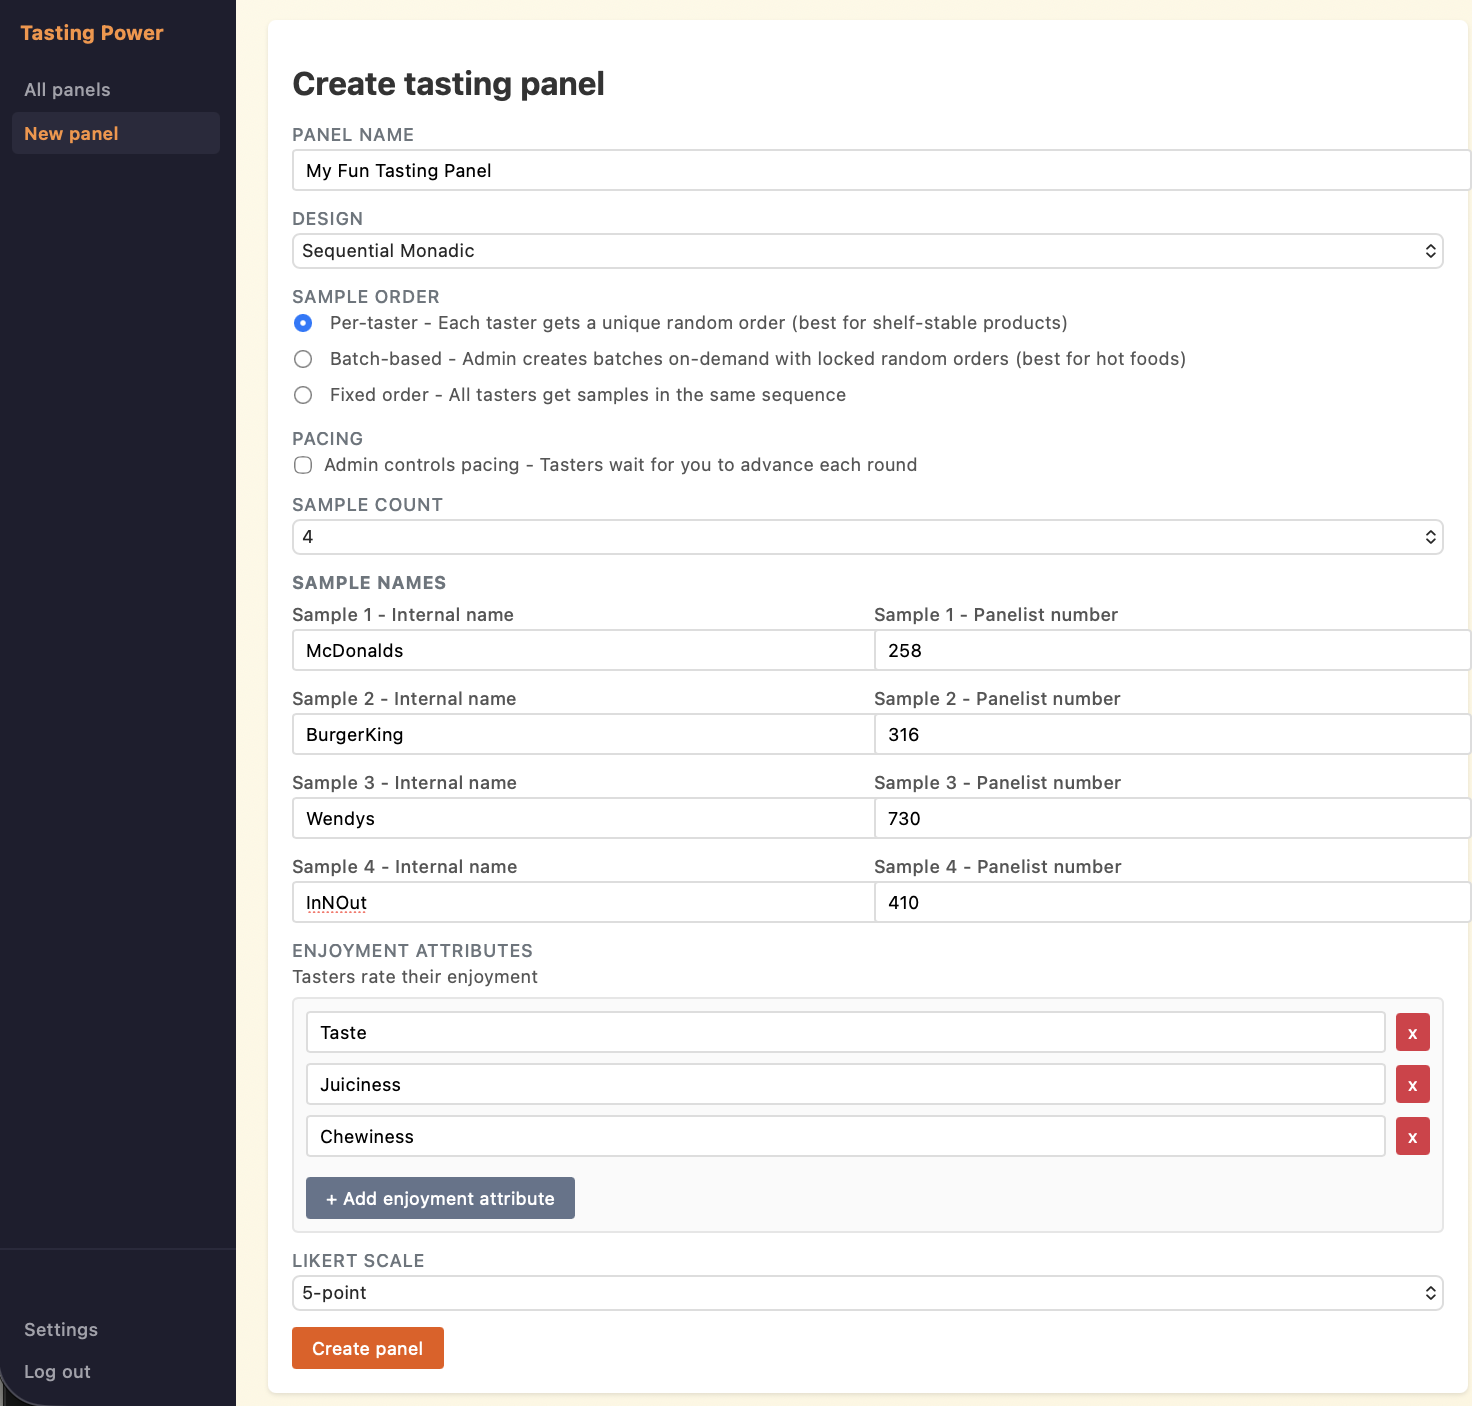Open the Design dropdown showing Sequential Monadic
This screenshot has width=1472, height=1406.
(867, 251)
